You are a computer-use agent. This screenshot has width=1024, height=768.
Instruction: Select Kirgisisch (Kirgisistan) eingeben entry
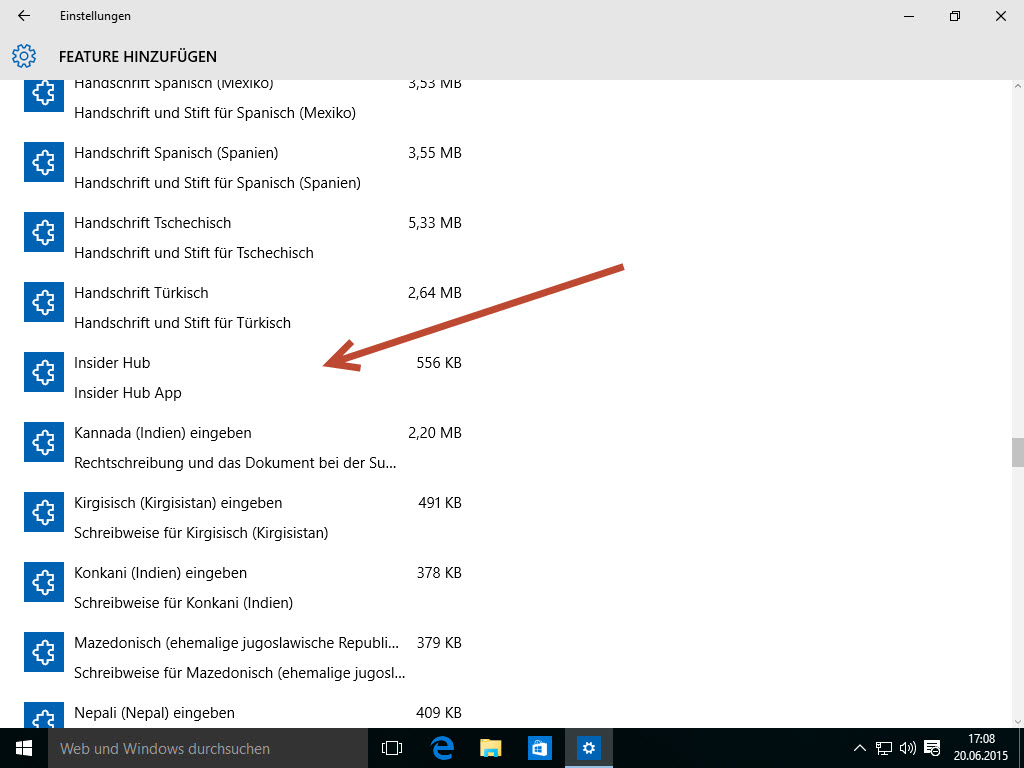pos(243,517)
